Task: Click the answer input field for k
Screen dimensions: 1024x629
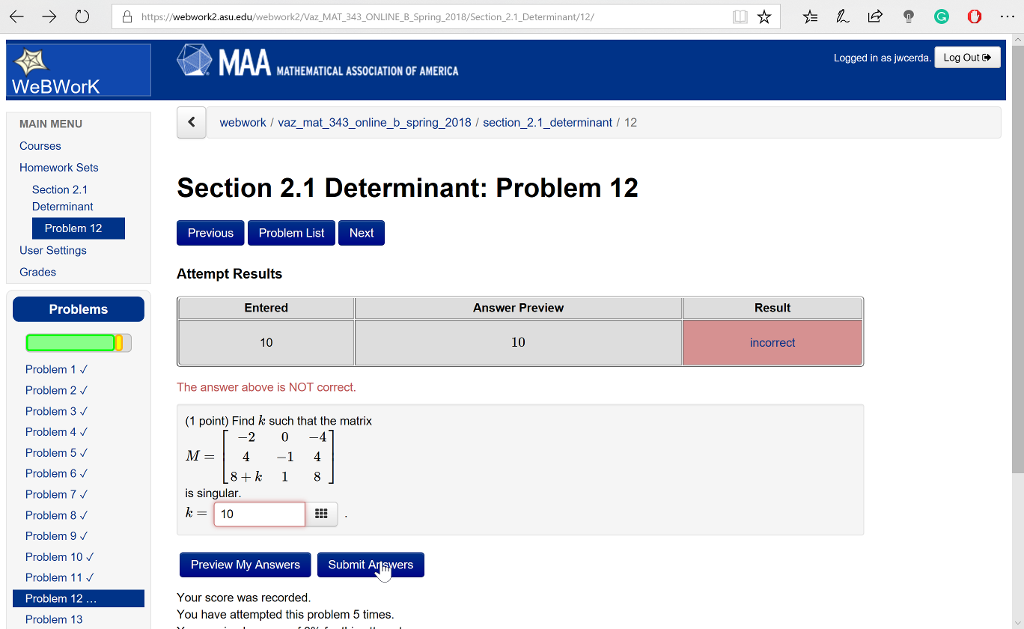Action: click(x=259, y=513)
